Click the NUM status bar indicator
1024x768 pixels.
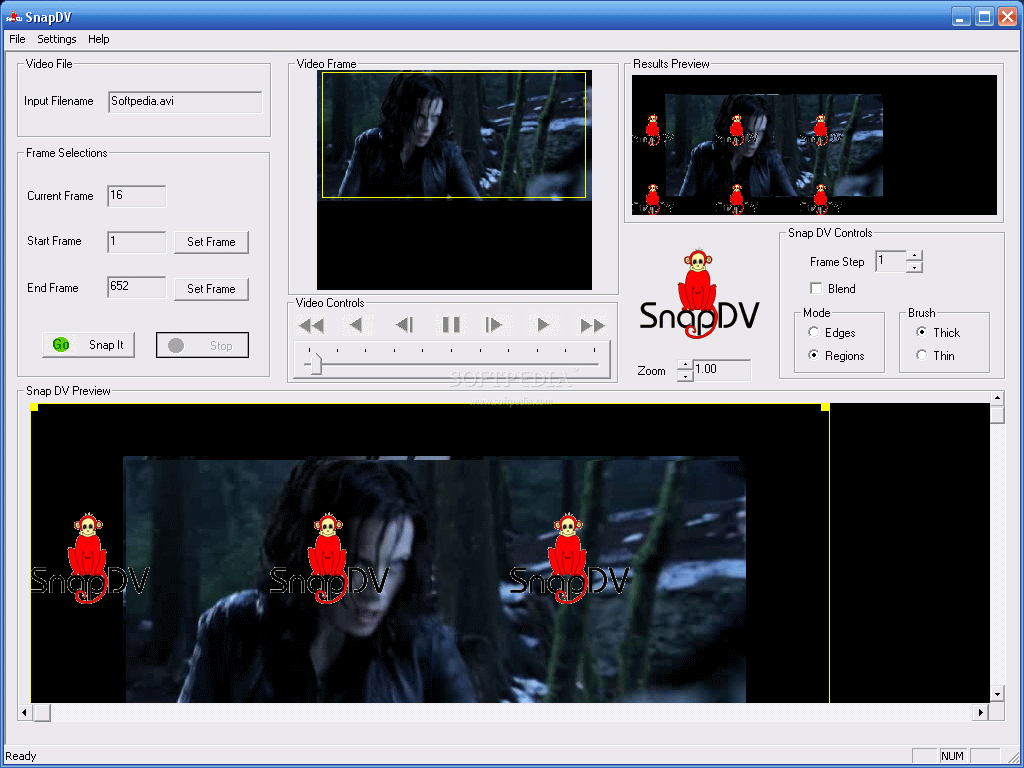[952, 756]
